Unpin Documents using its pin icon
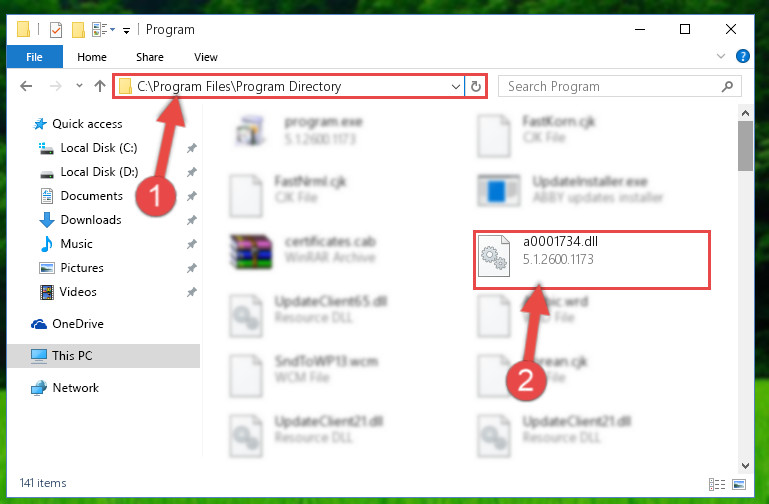The width and height of the screenshot is (769, 504). coord(192,196)
